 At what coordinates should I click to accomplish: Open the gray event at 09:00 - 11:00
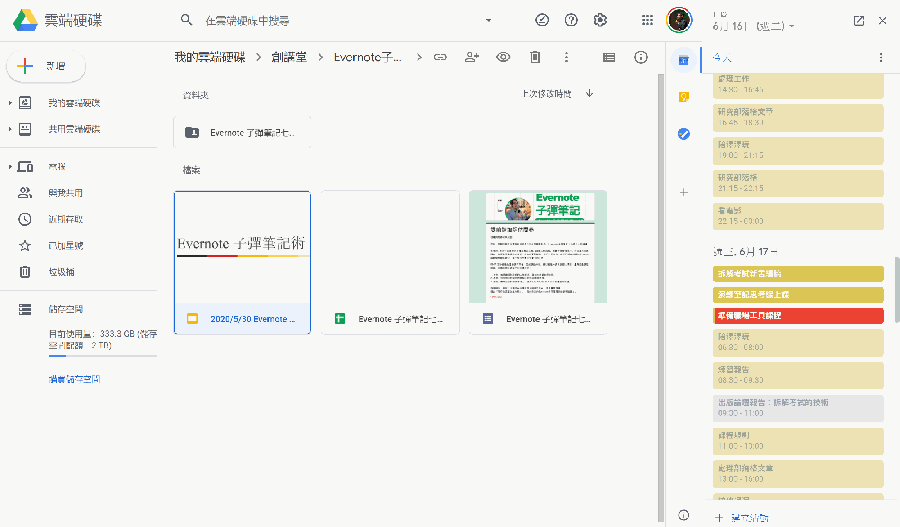tap(798, 408)
